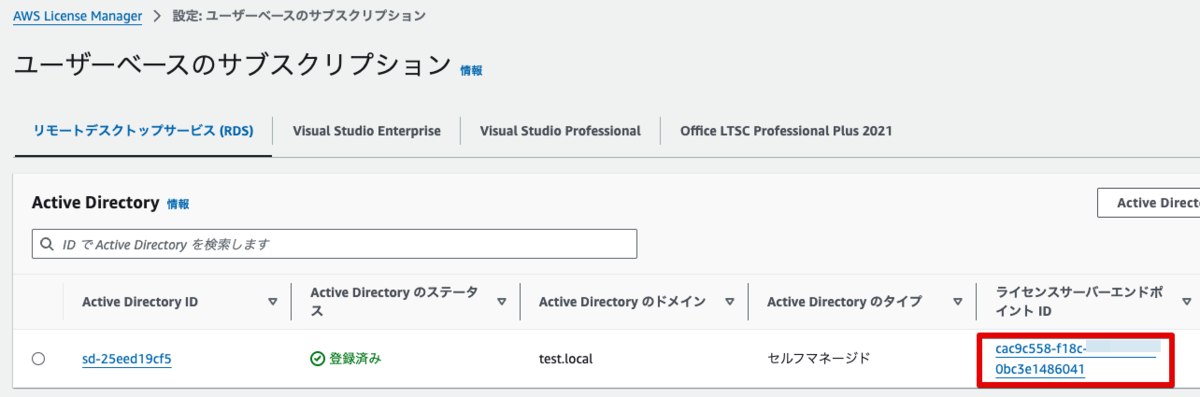The width and height of the screenshot is (1200, 397).
Task: Open the AWS License Manager breadcrumb link
Action: (78, 16)
